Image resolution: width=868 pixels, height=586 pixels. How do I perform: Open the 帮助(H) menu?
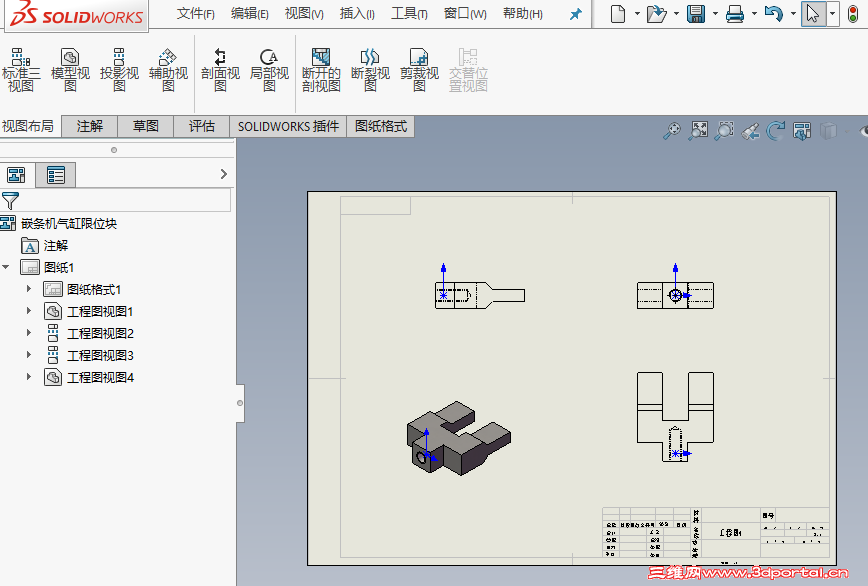tap(523, 14)
